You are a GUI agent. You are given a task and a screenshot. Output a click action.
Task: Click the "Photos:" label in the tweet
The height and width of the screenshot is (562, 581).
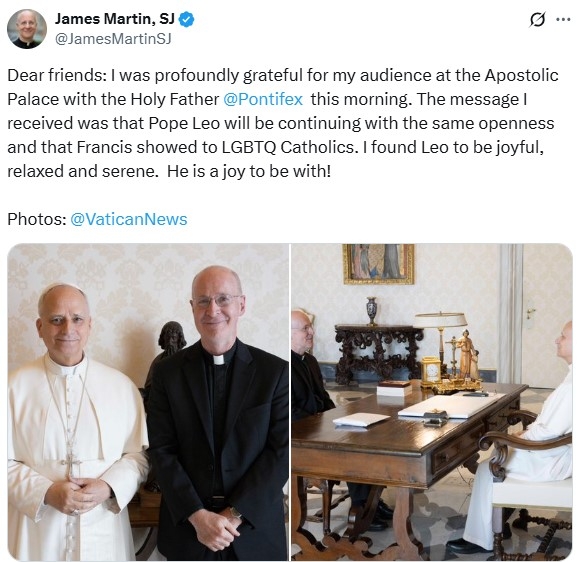click(x=37, y=219)
